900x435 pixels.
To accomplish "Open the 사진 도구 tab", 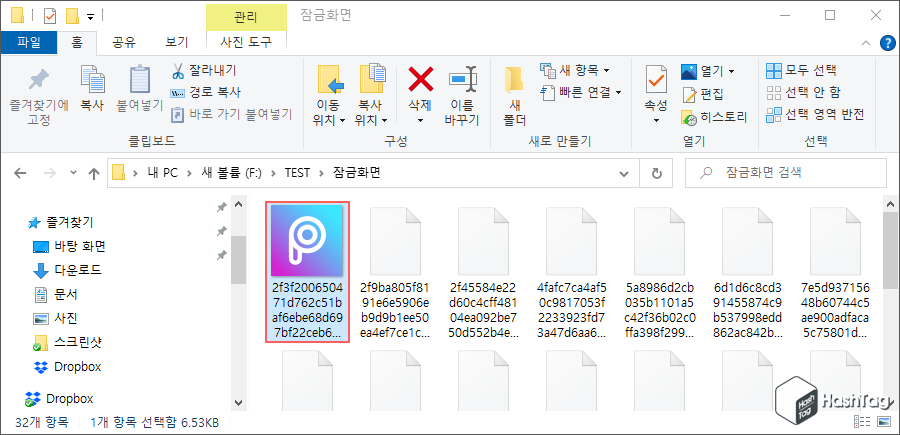I will (246, 42).
